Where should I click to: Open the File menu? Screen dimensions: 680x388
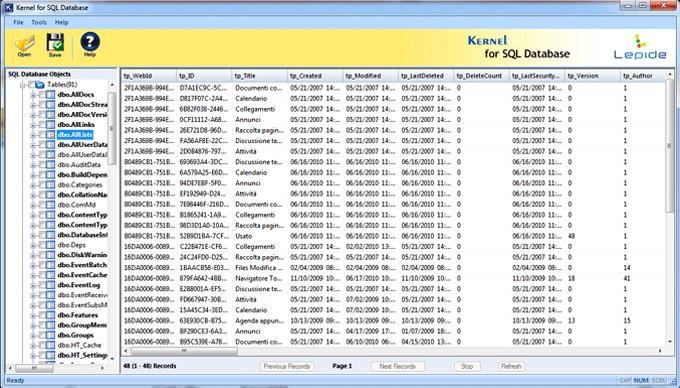pyautogui.click(x=18, y=22)
